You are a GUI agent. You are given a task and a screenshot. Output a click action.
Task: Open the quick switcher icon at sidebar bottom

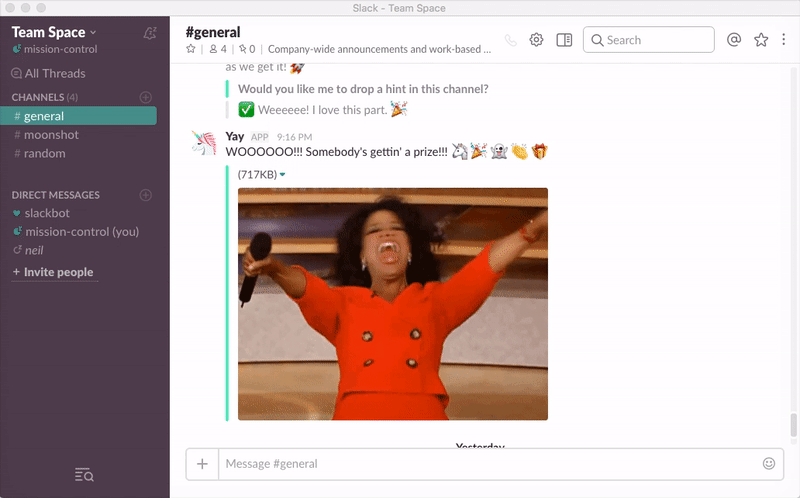pyautogui.click(x=84, y=475)
